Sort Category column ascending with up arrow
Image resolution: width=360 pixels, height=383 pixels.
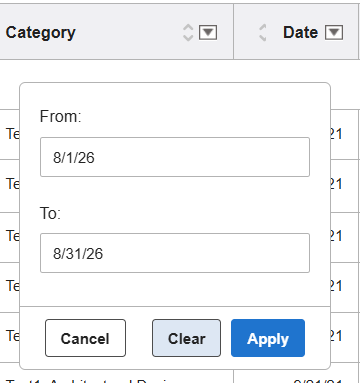pyautogui.click(x=188, y=28)
